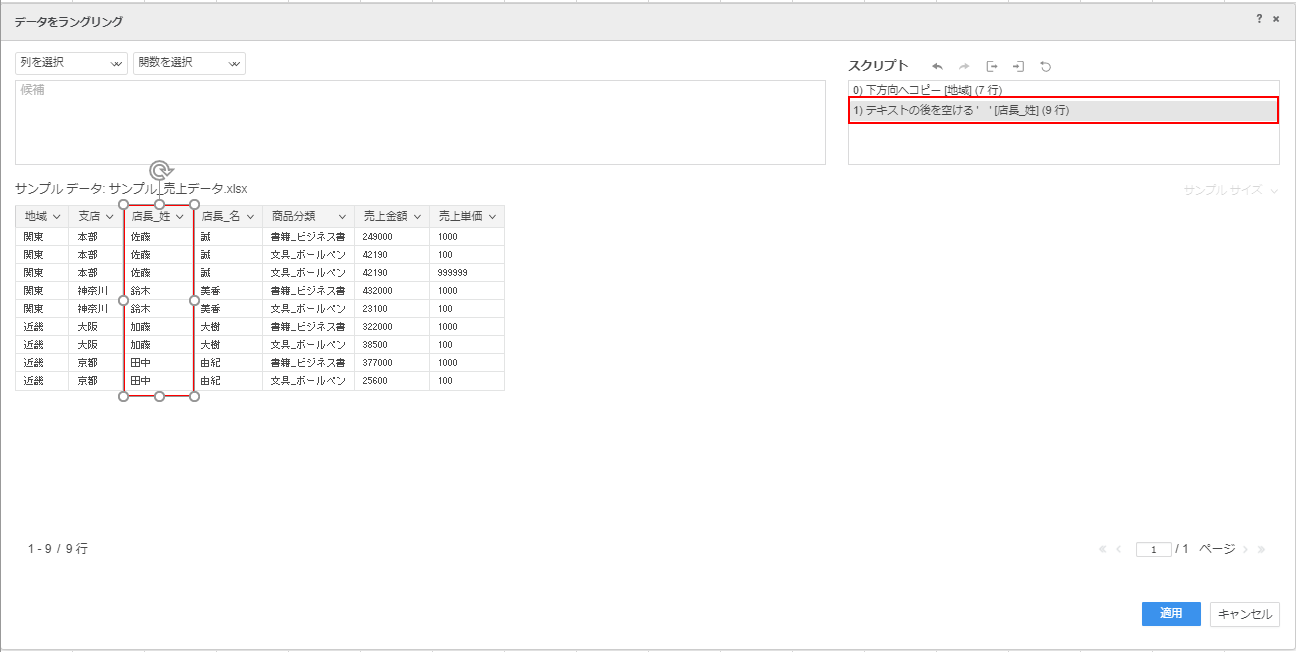Click the 適用 apply button
This screenshot has height=652, width=1296.
click(1171, 614)
